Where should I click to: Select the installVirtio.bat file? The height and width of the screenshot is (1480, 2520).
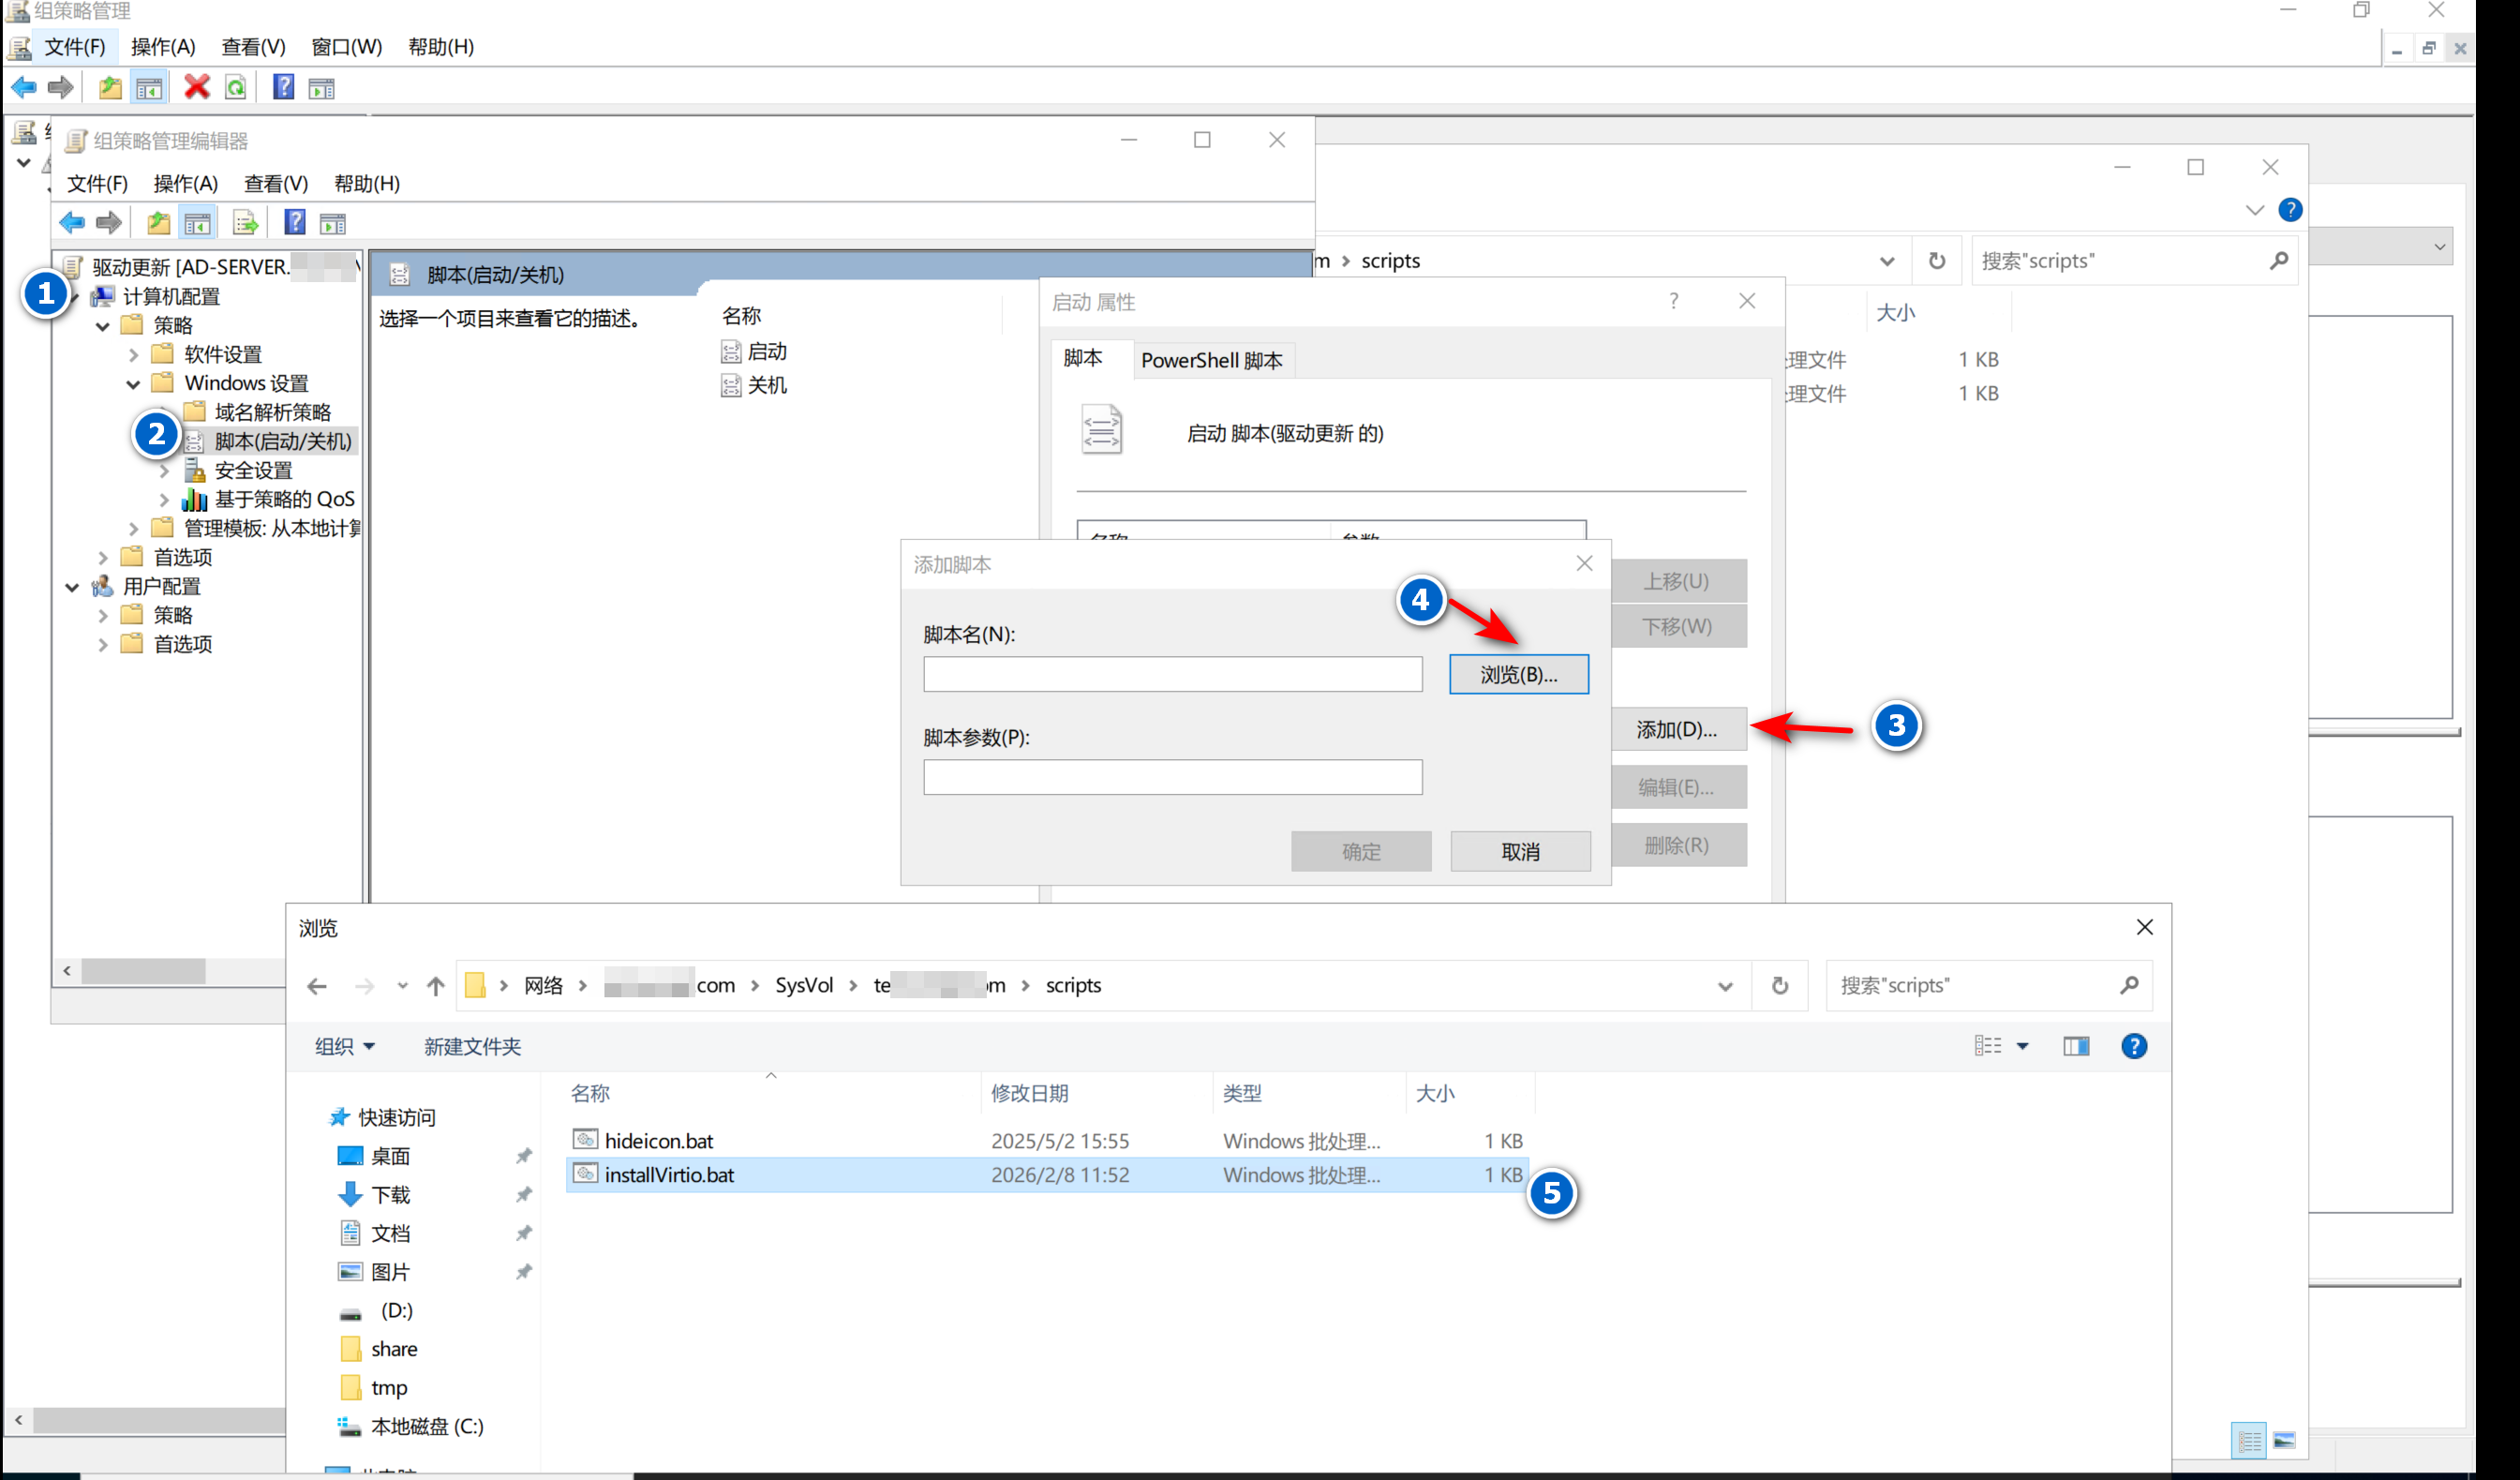tap(669, 1175)
